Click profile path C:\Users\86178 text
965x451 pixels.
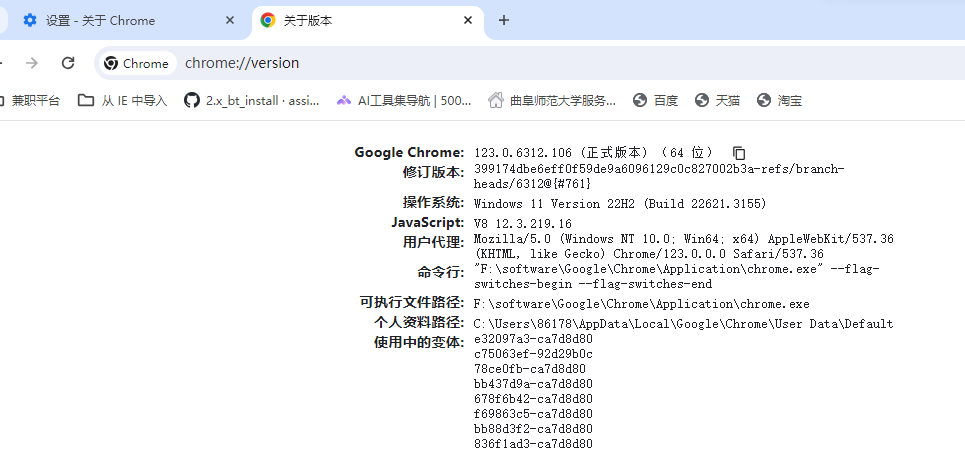coord(684,324)
